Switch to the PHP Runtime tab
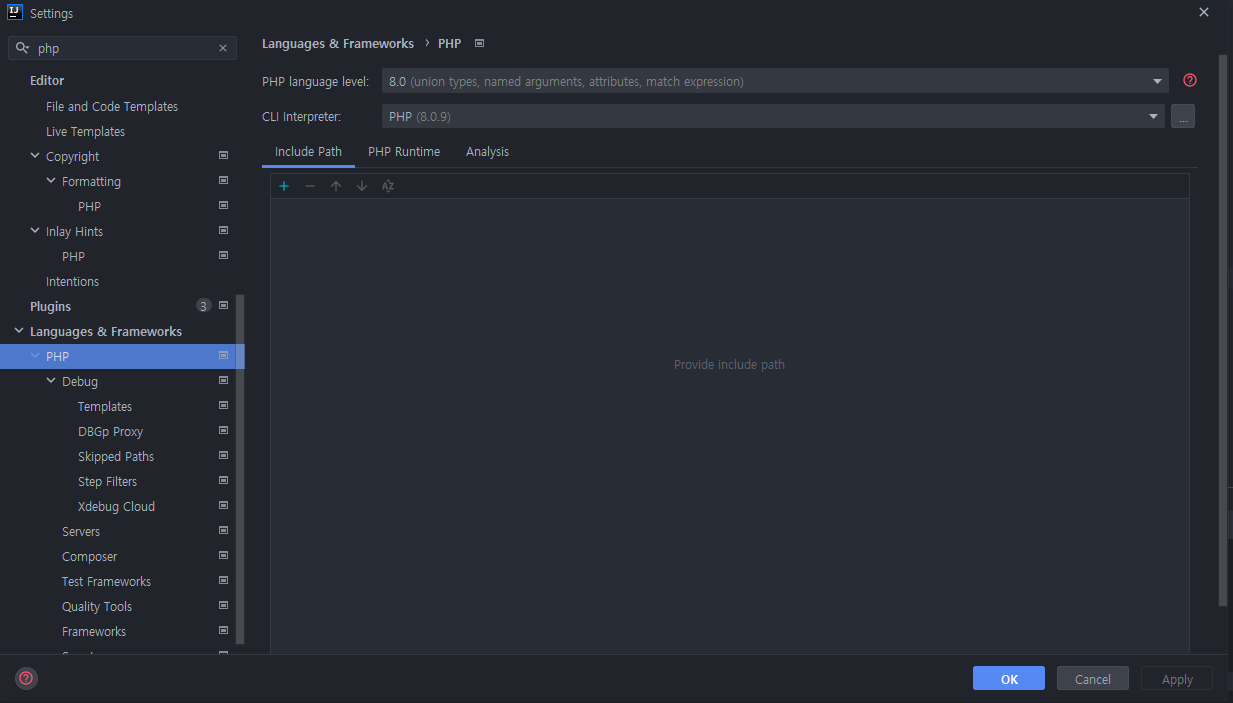The height and width of the screenshot is (703, 1233). pyautogui.click(x=404, y=152)
